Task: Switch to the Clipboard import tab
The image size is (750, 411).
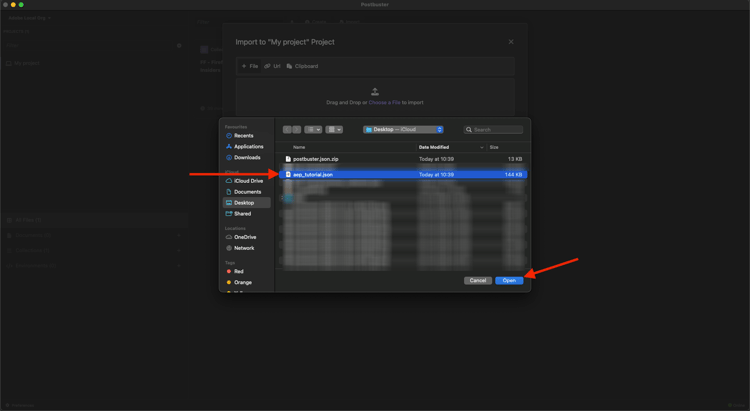Action: [x=302, y=67]
